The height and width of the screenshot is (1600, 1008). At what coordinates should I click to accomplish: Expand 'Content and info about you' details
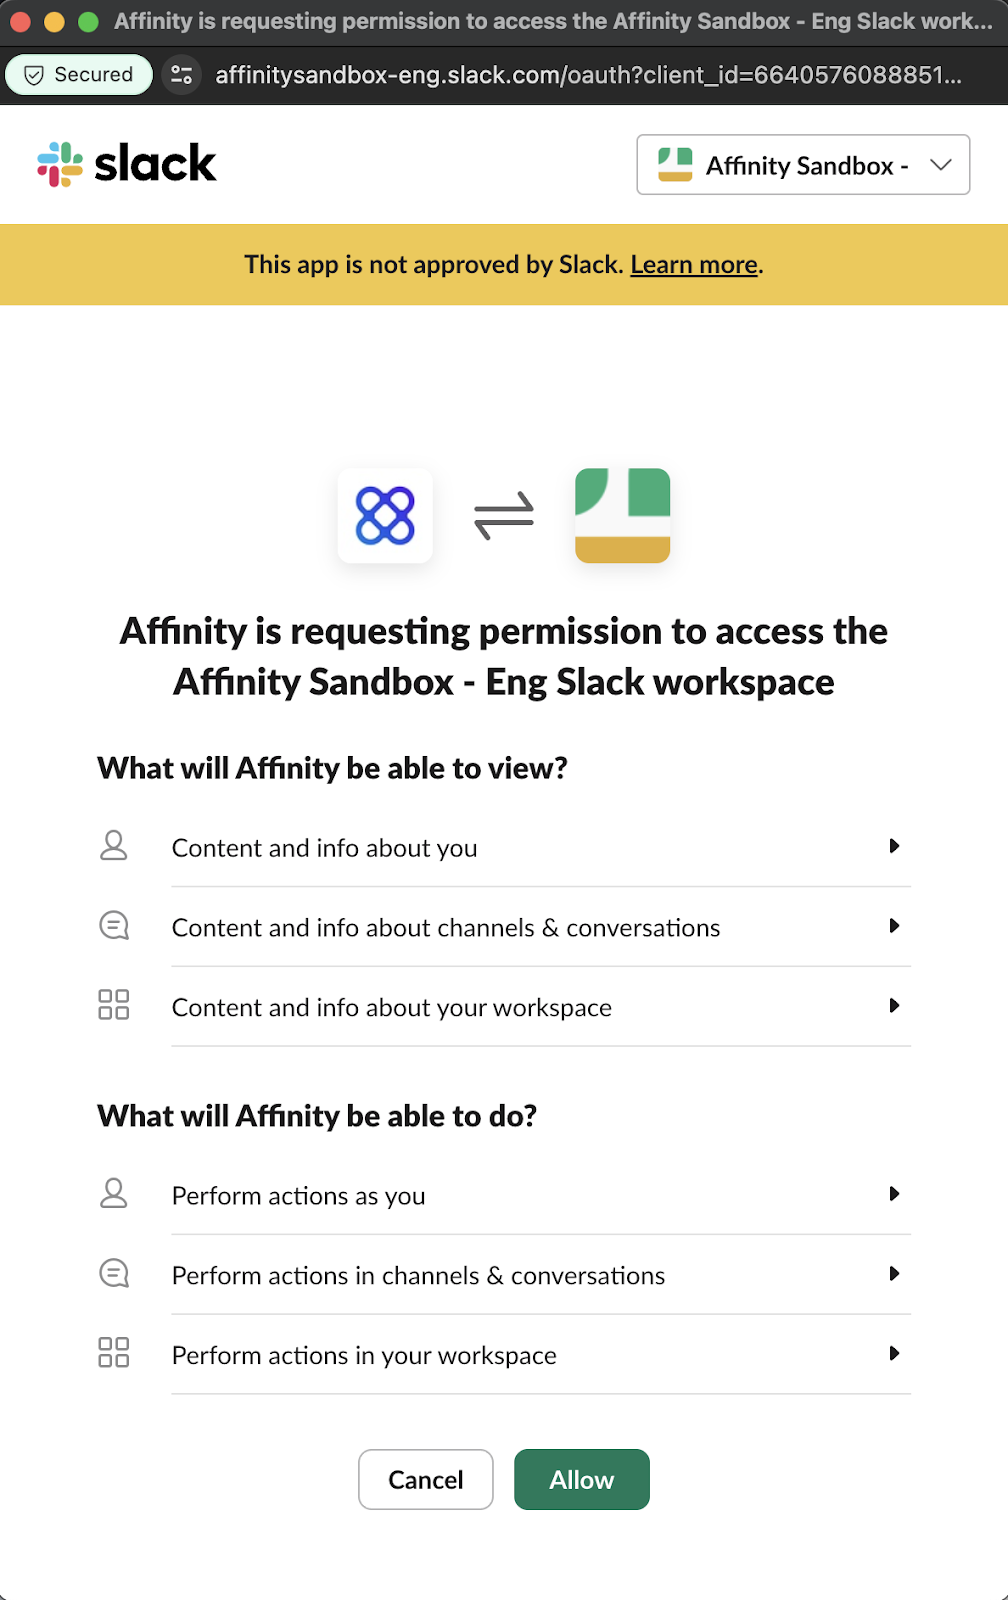point(894,846)
